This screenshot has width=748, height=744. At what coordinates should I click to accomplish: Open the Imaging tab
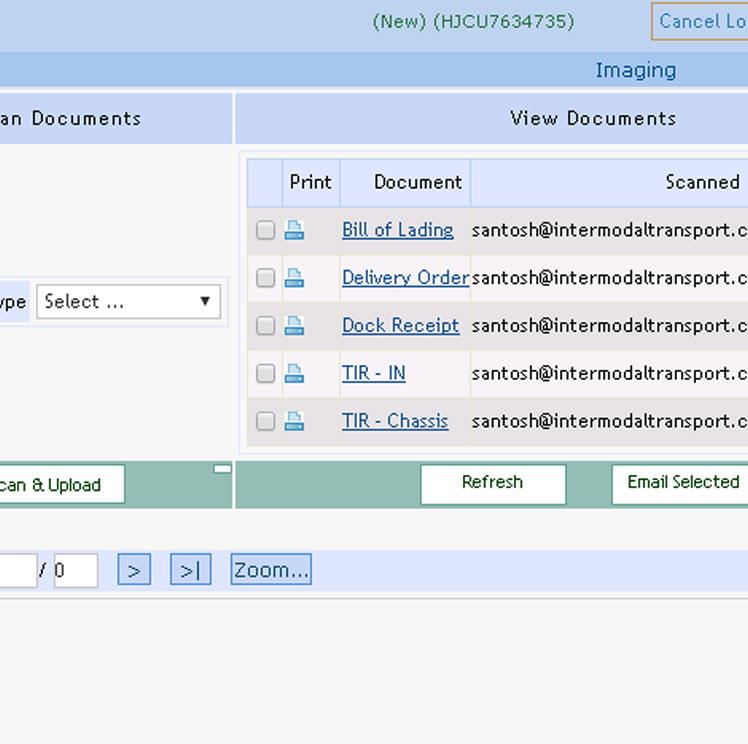point(635,70)
